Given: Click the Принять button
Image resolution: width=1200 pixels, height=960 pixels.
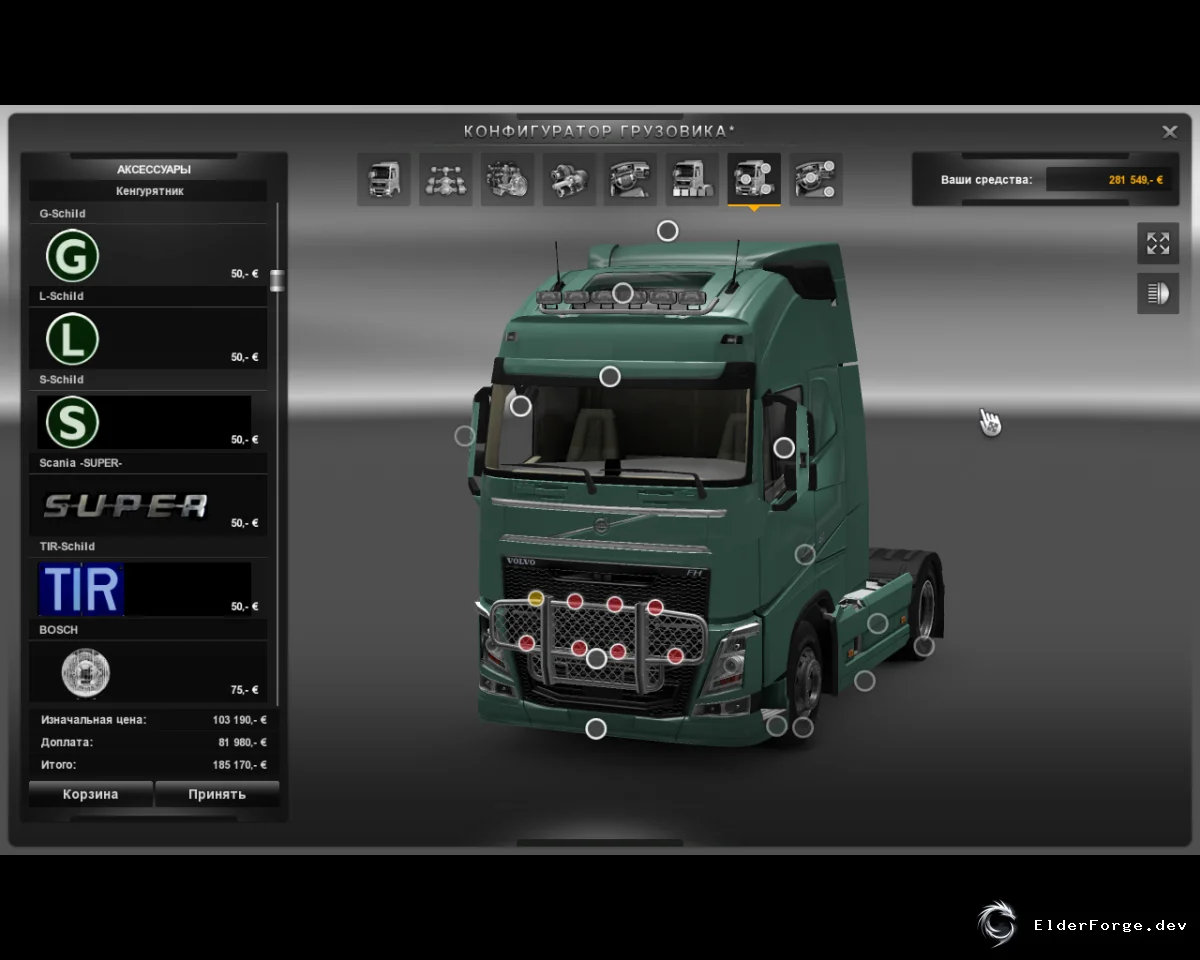Looking at the screenshot, I should pyautogui.click(x=217, y=794).
